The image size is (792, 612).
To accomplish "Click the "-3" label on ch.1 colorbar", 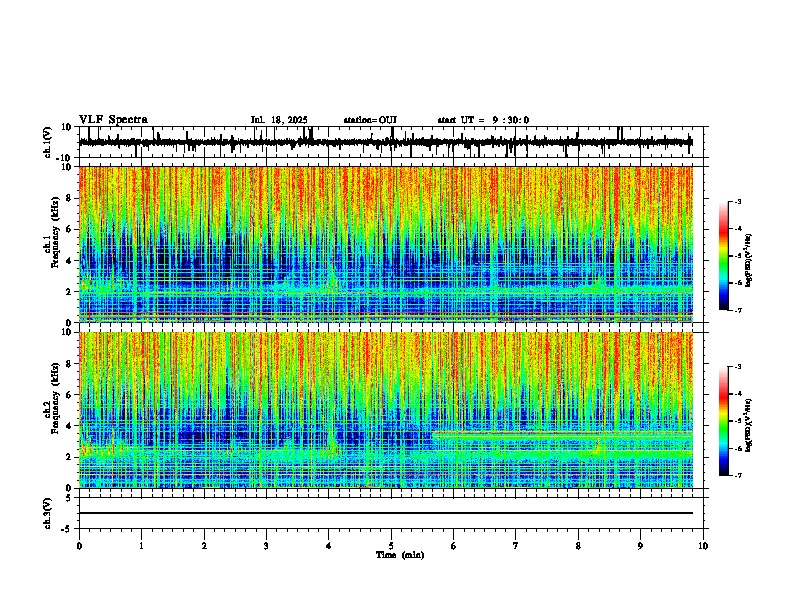I will (x=737, y=202).
